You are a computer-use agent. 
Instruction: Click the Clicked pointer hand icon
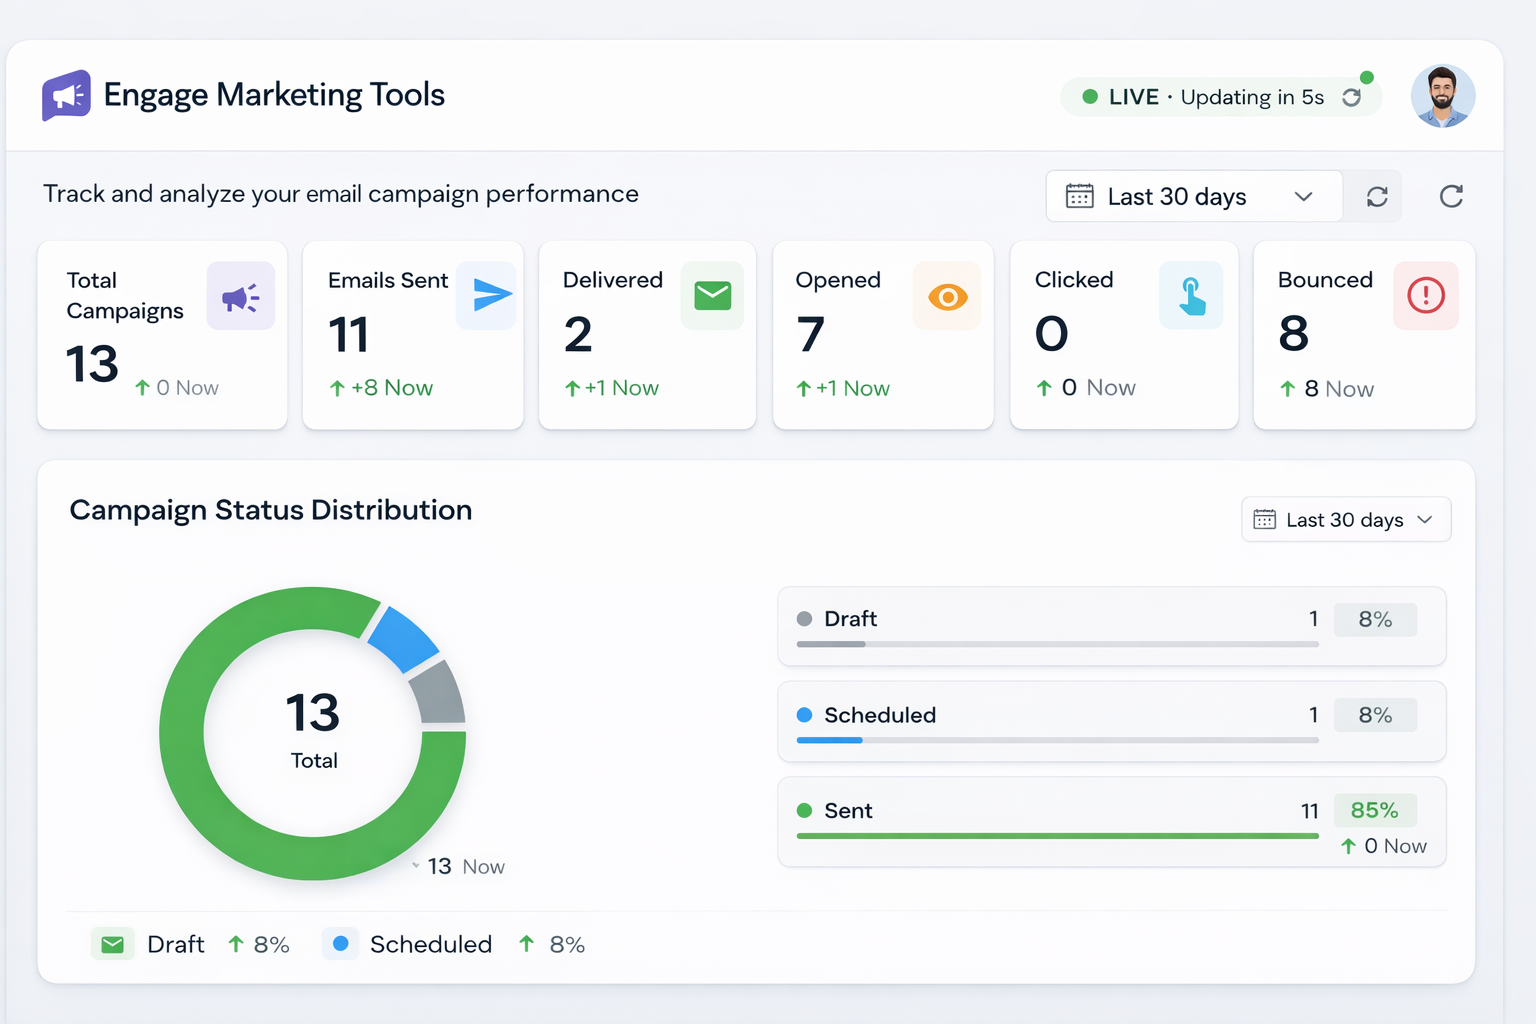point(1191,295)
